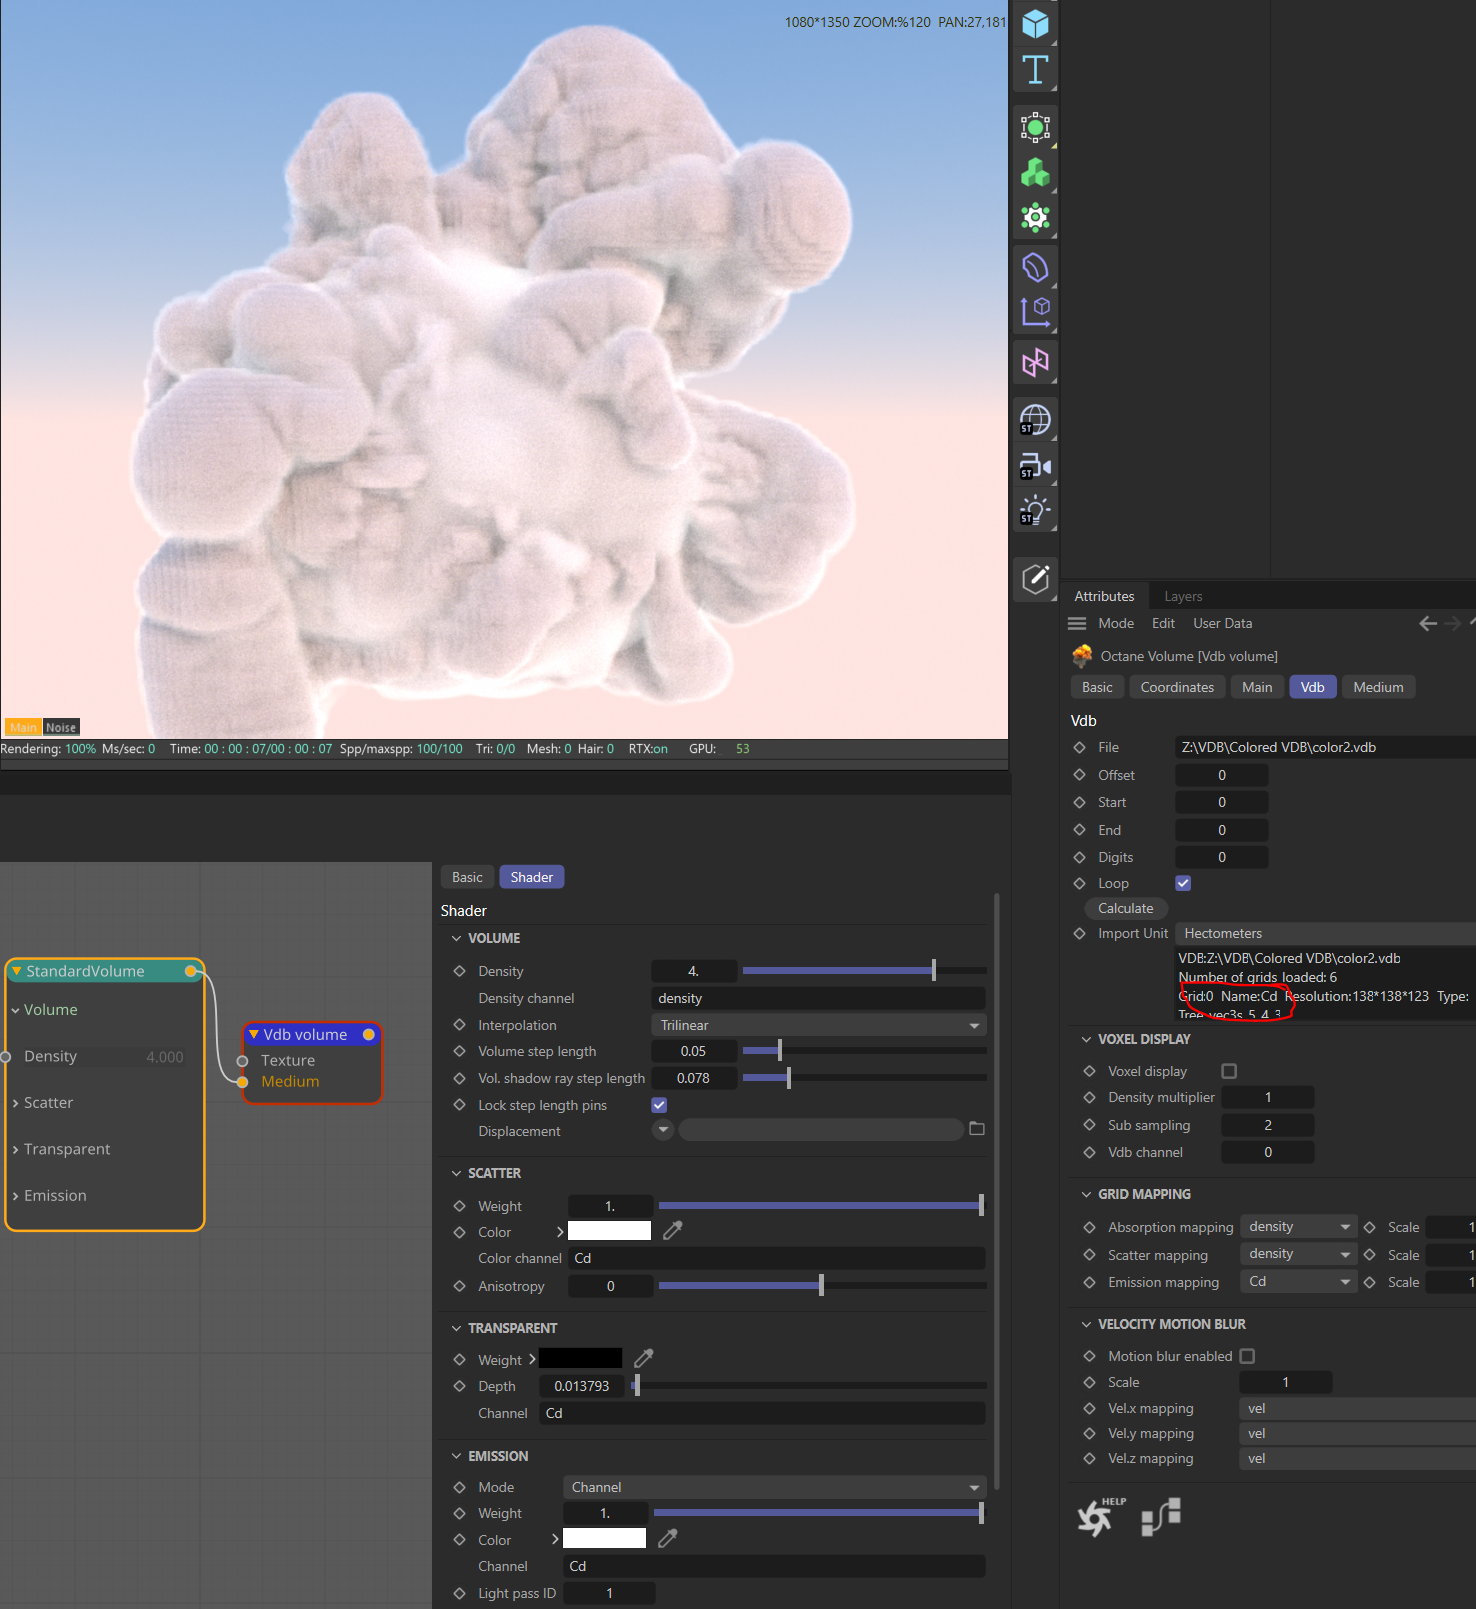Viewport: 1476px width, 1609px height.
Task: Click the Octane Volume object icon
Action: [x=1082, y=656]
